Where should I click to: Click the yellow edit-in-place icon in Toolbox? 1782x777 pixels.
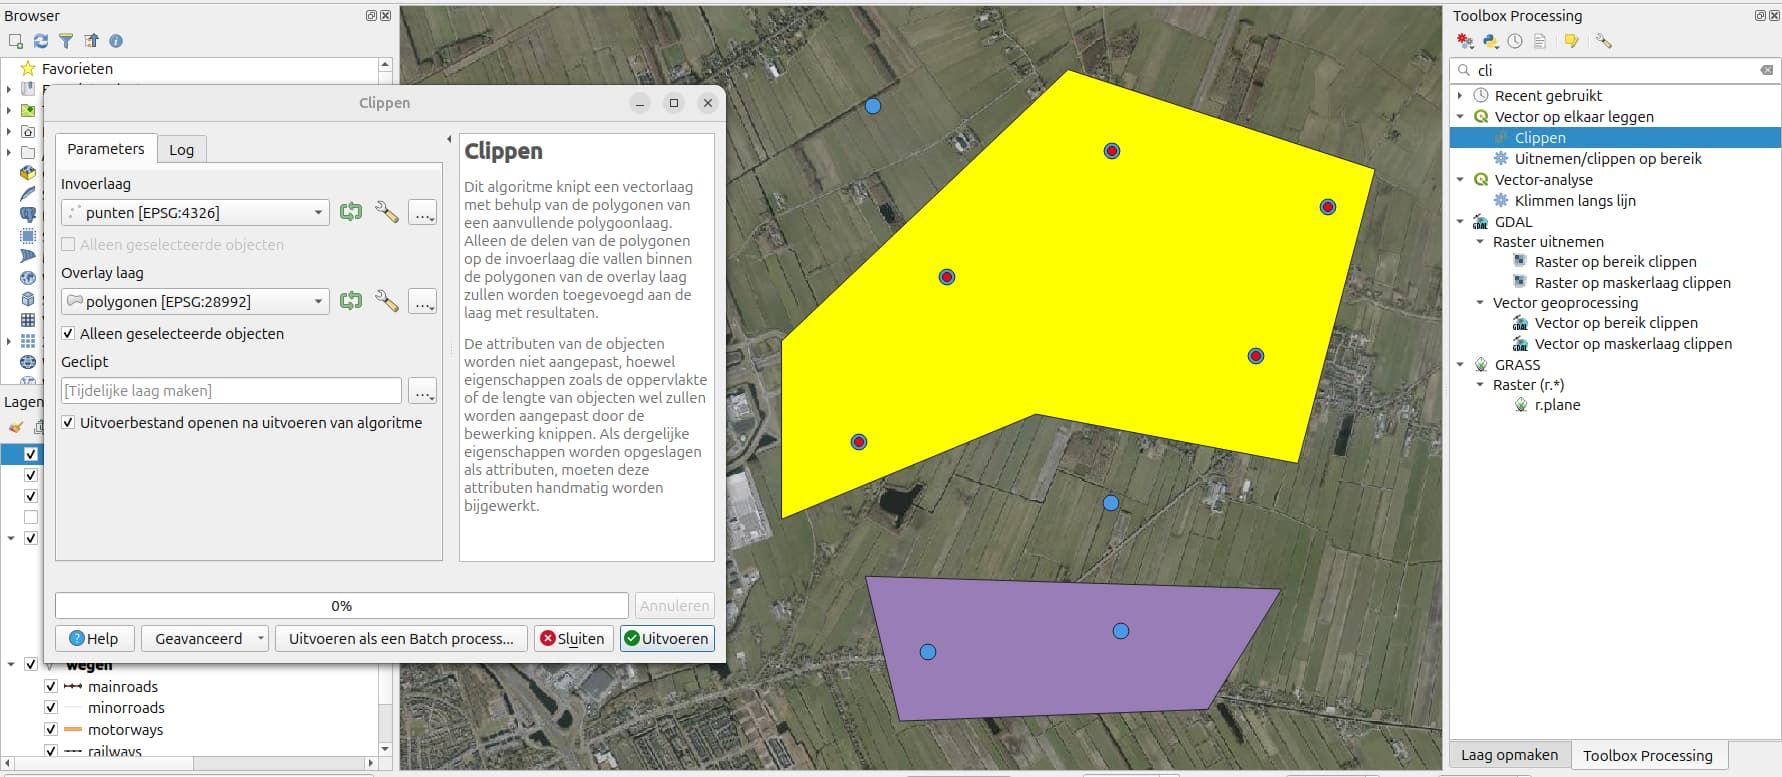click(x=1571, y=41)
